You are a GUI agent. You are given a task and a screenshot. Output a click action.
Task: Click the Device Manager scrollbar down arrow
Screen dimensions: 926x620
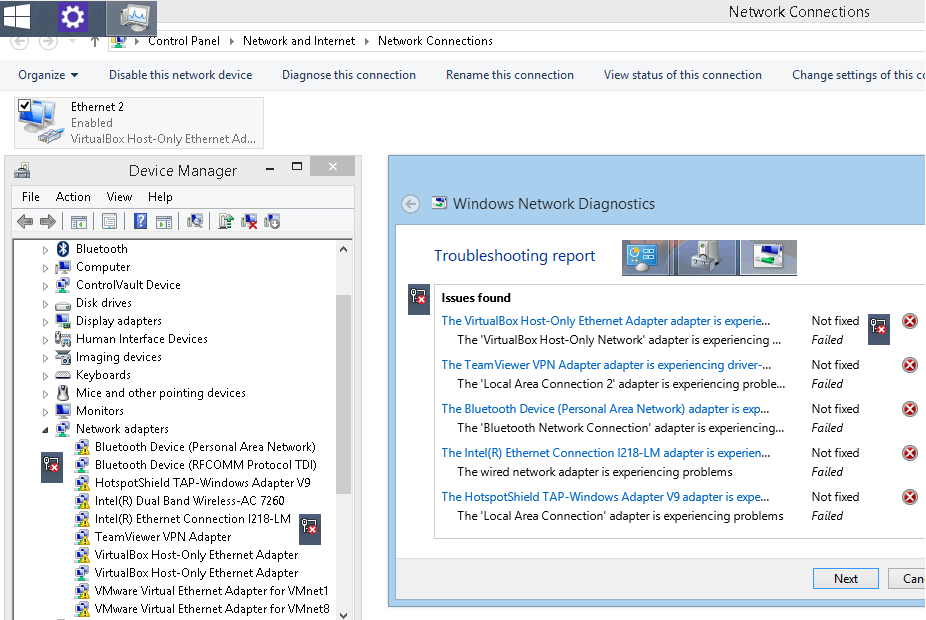coord(344,615)
